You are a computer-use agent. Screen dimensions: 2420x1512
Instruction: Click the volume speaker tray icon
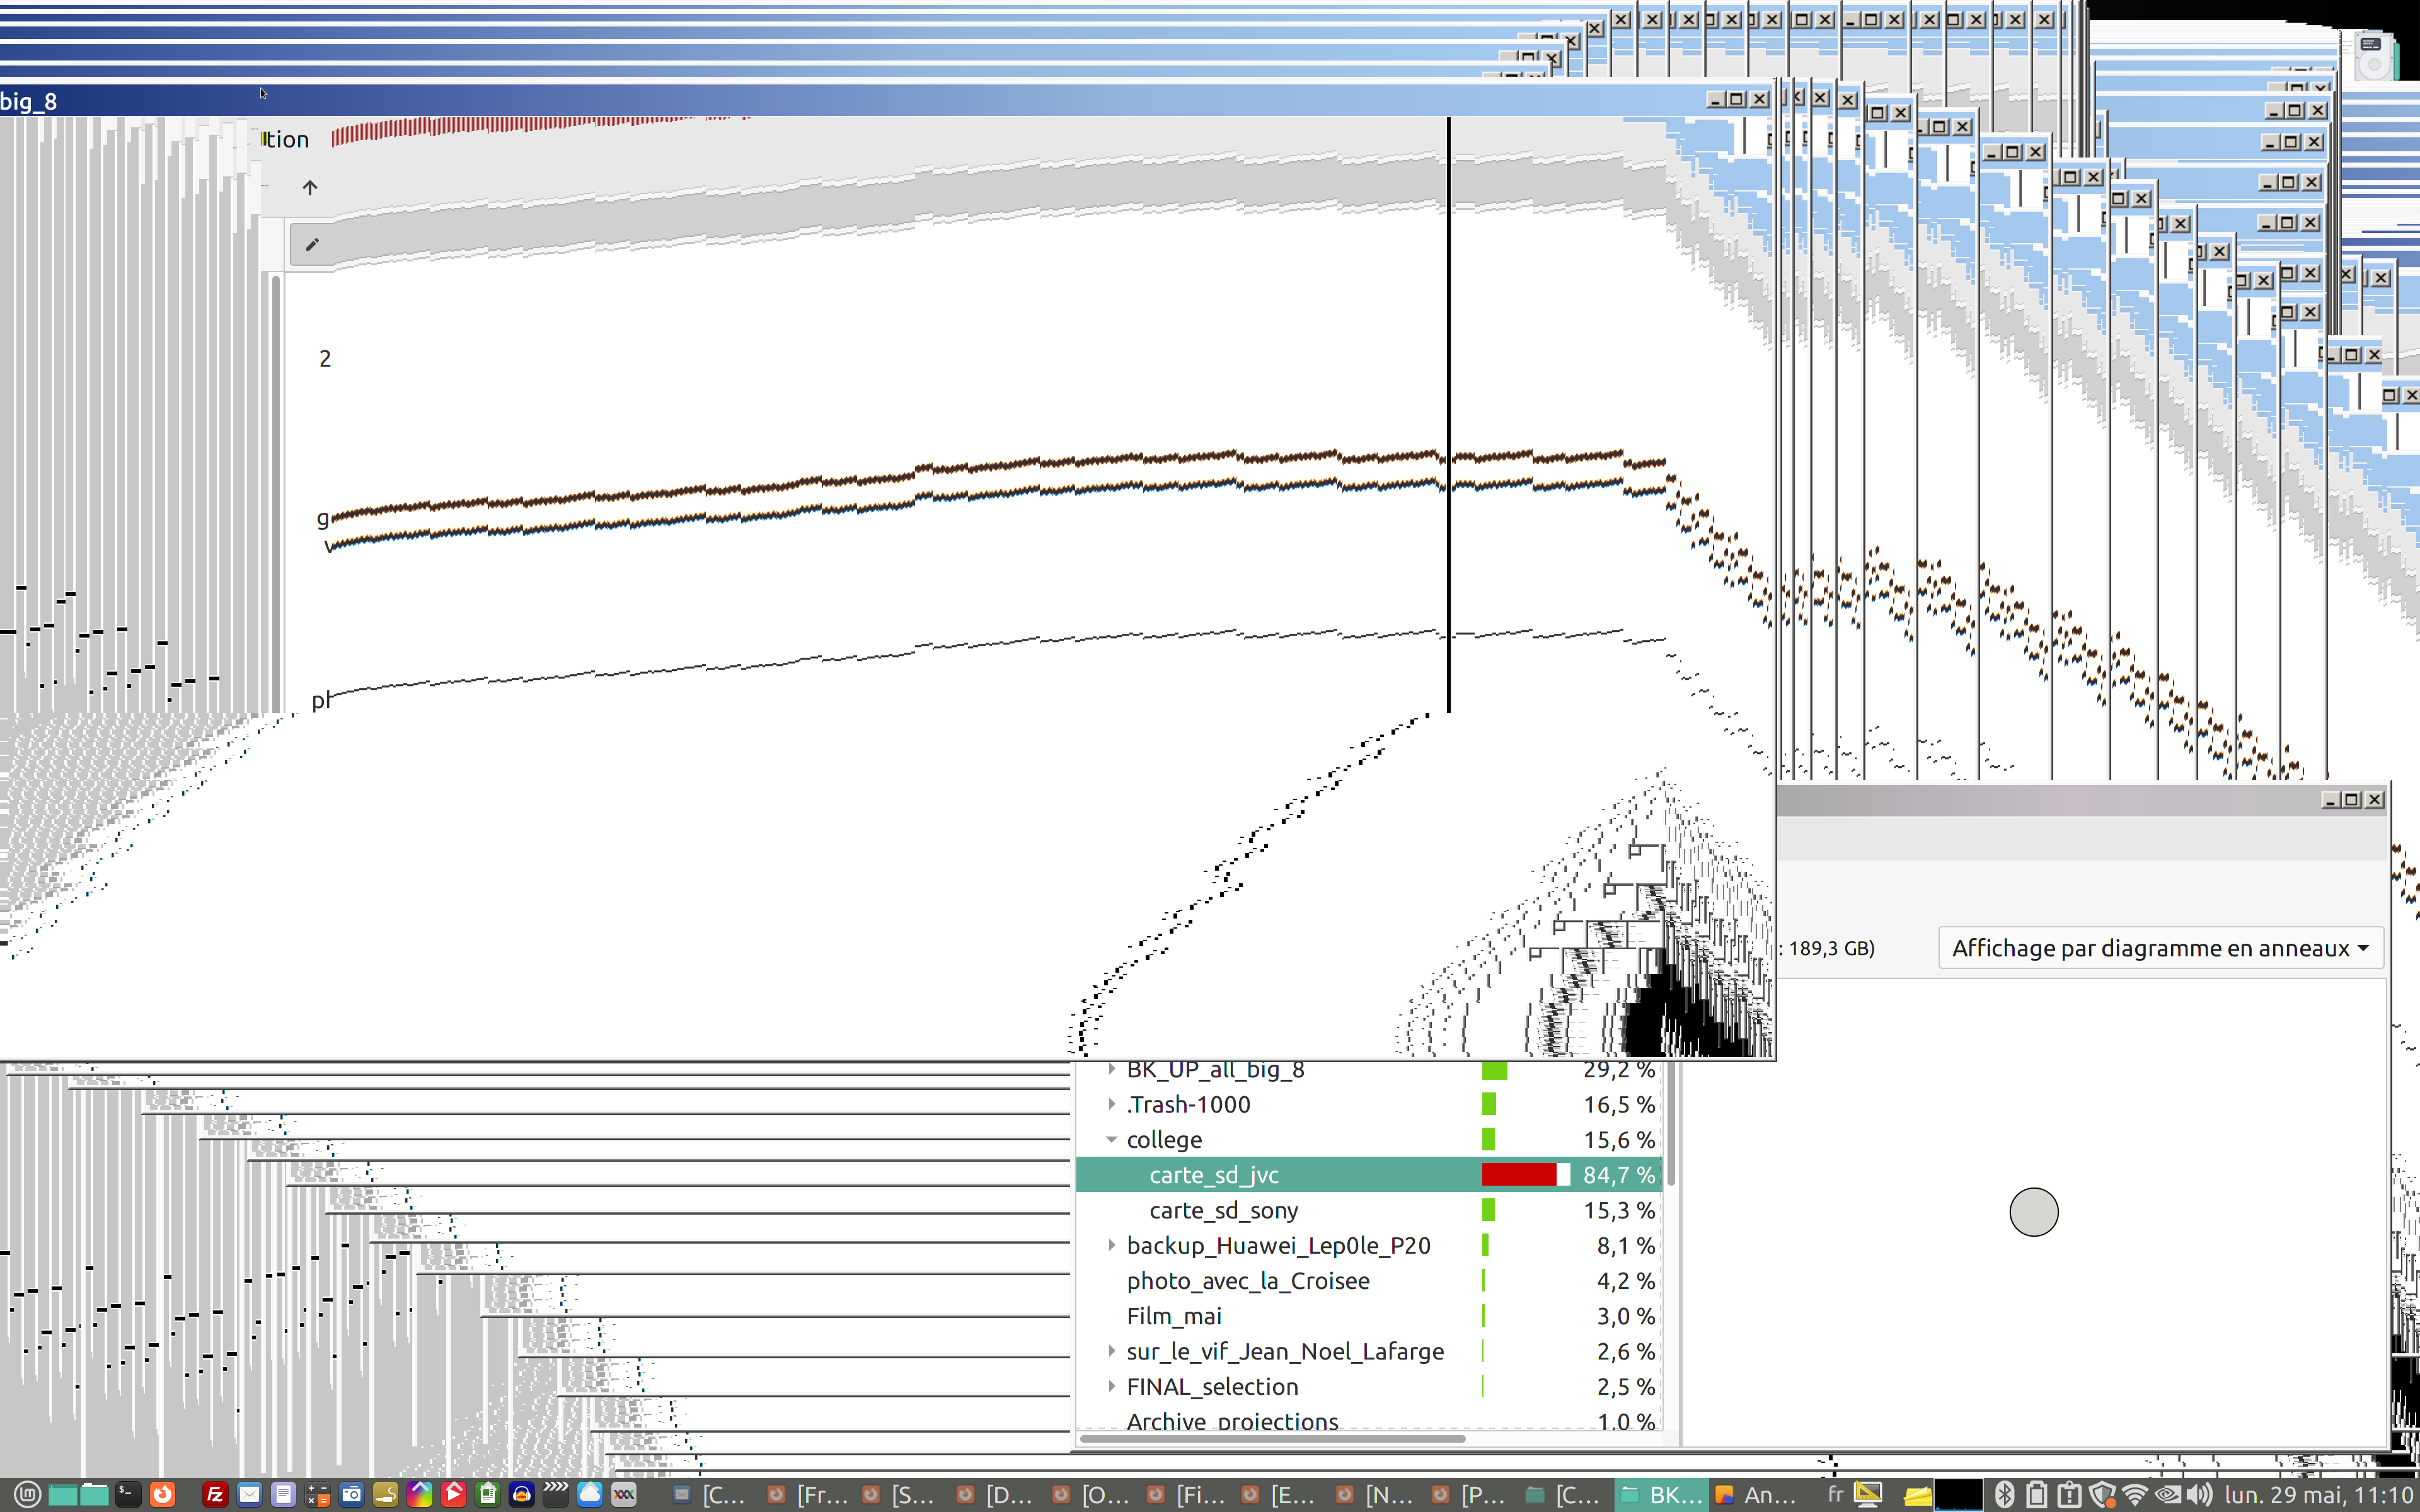click(2198, 1494)
